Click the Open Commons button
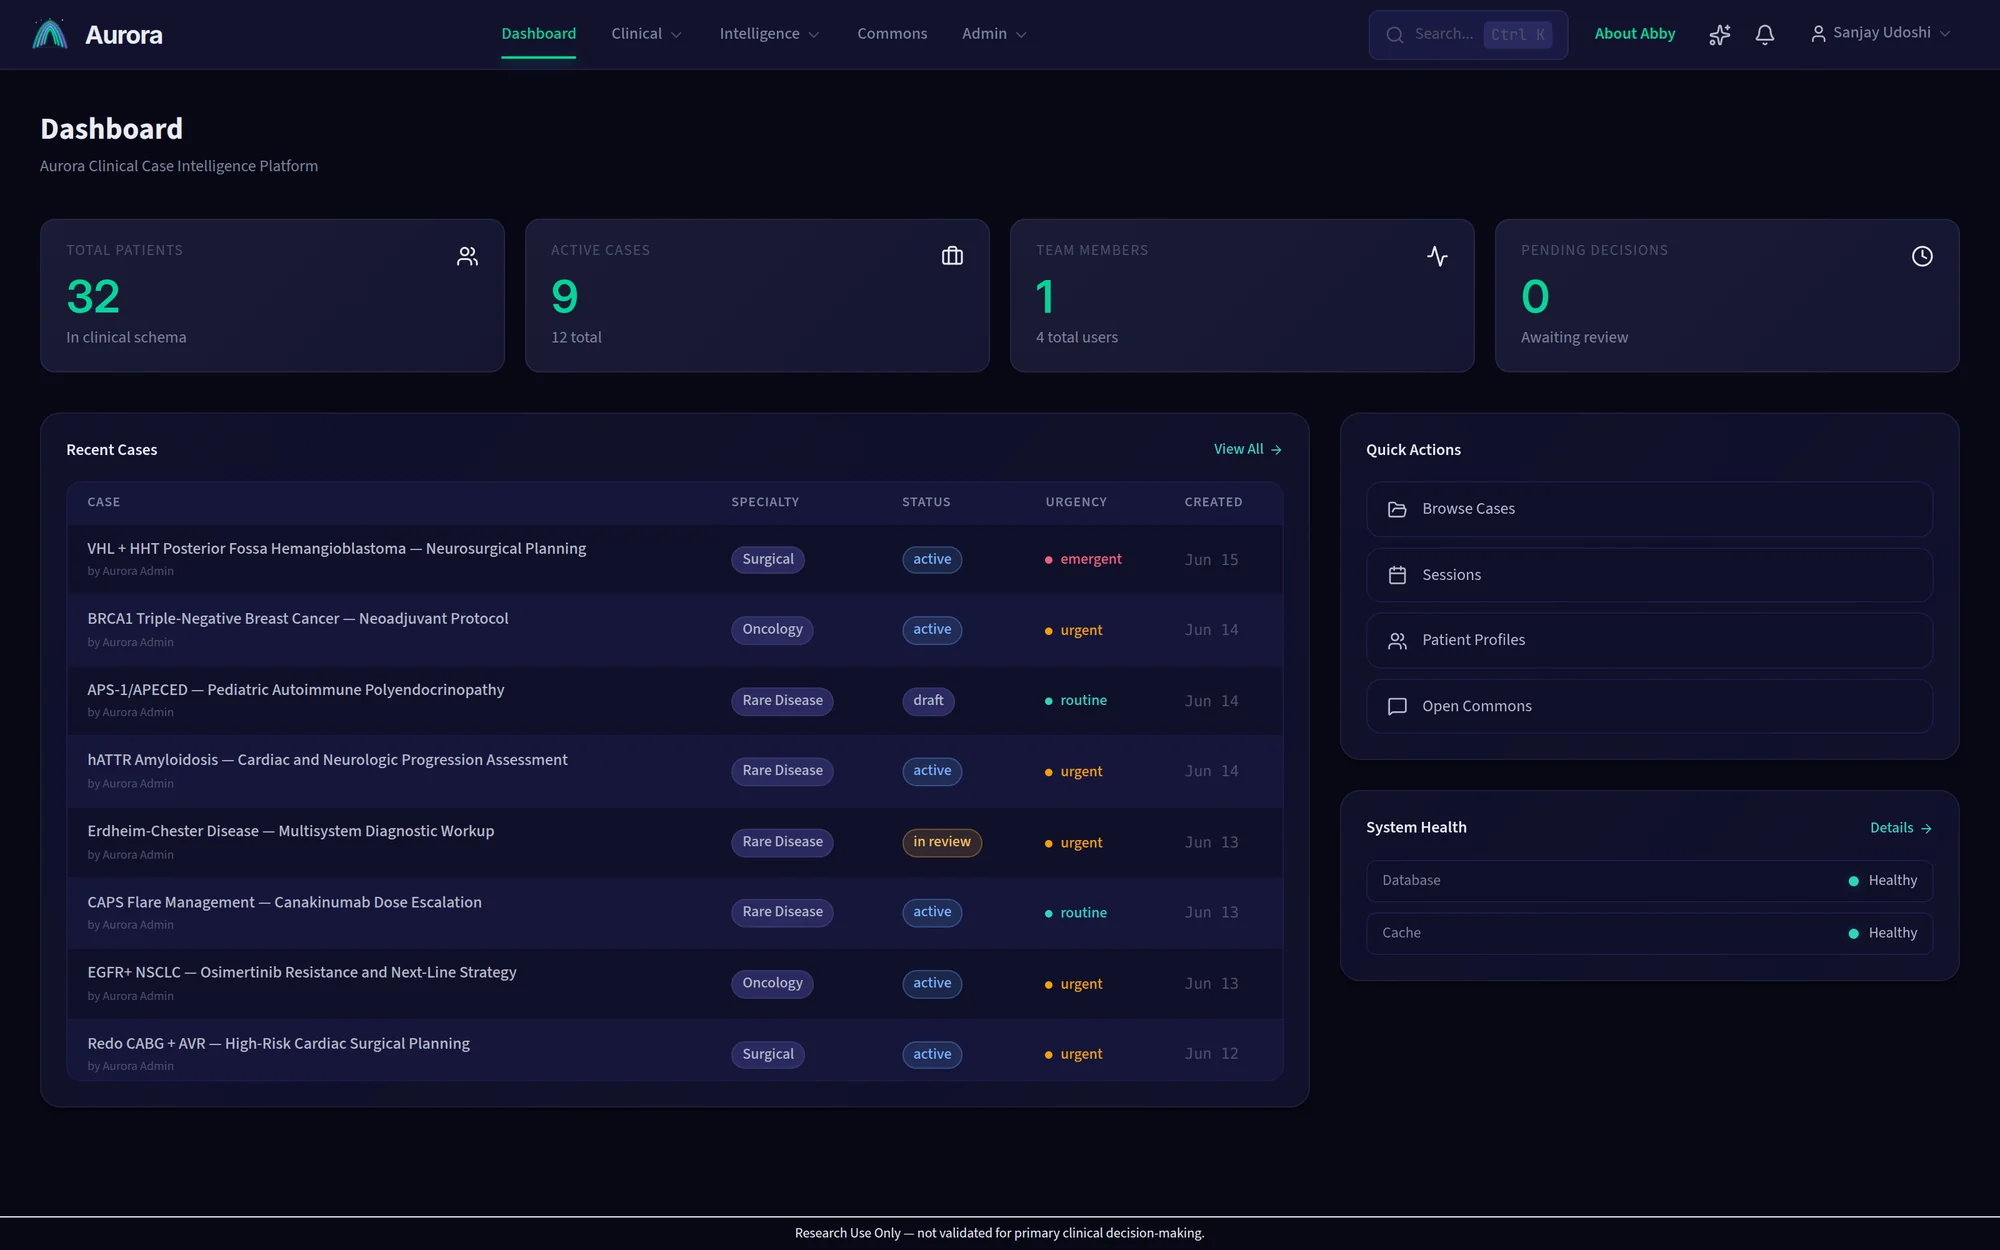 click(x=1649, y=707)
